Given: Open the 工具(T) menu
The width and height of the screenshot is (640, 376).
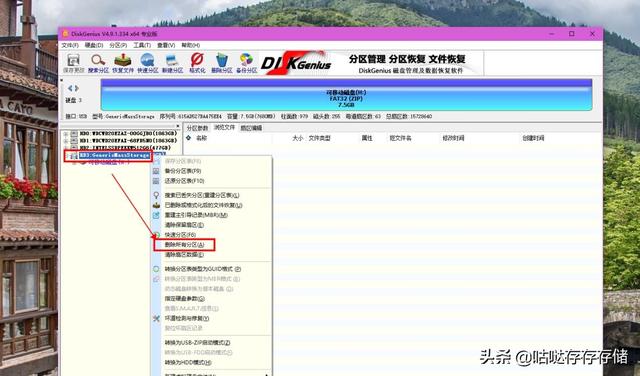Looking at the screenshot, I should pos(142,45).
